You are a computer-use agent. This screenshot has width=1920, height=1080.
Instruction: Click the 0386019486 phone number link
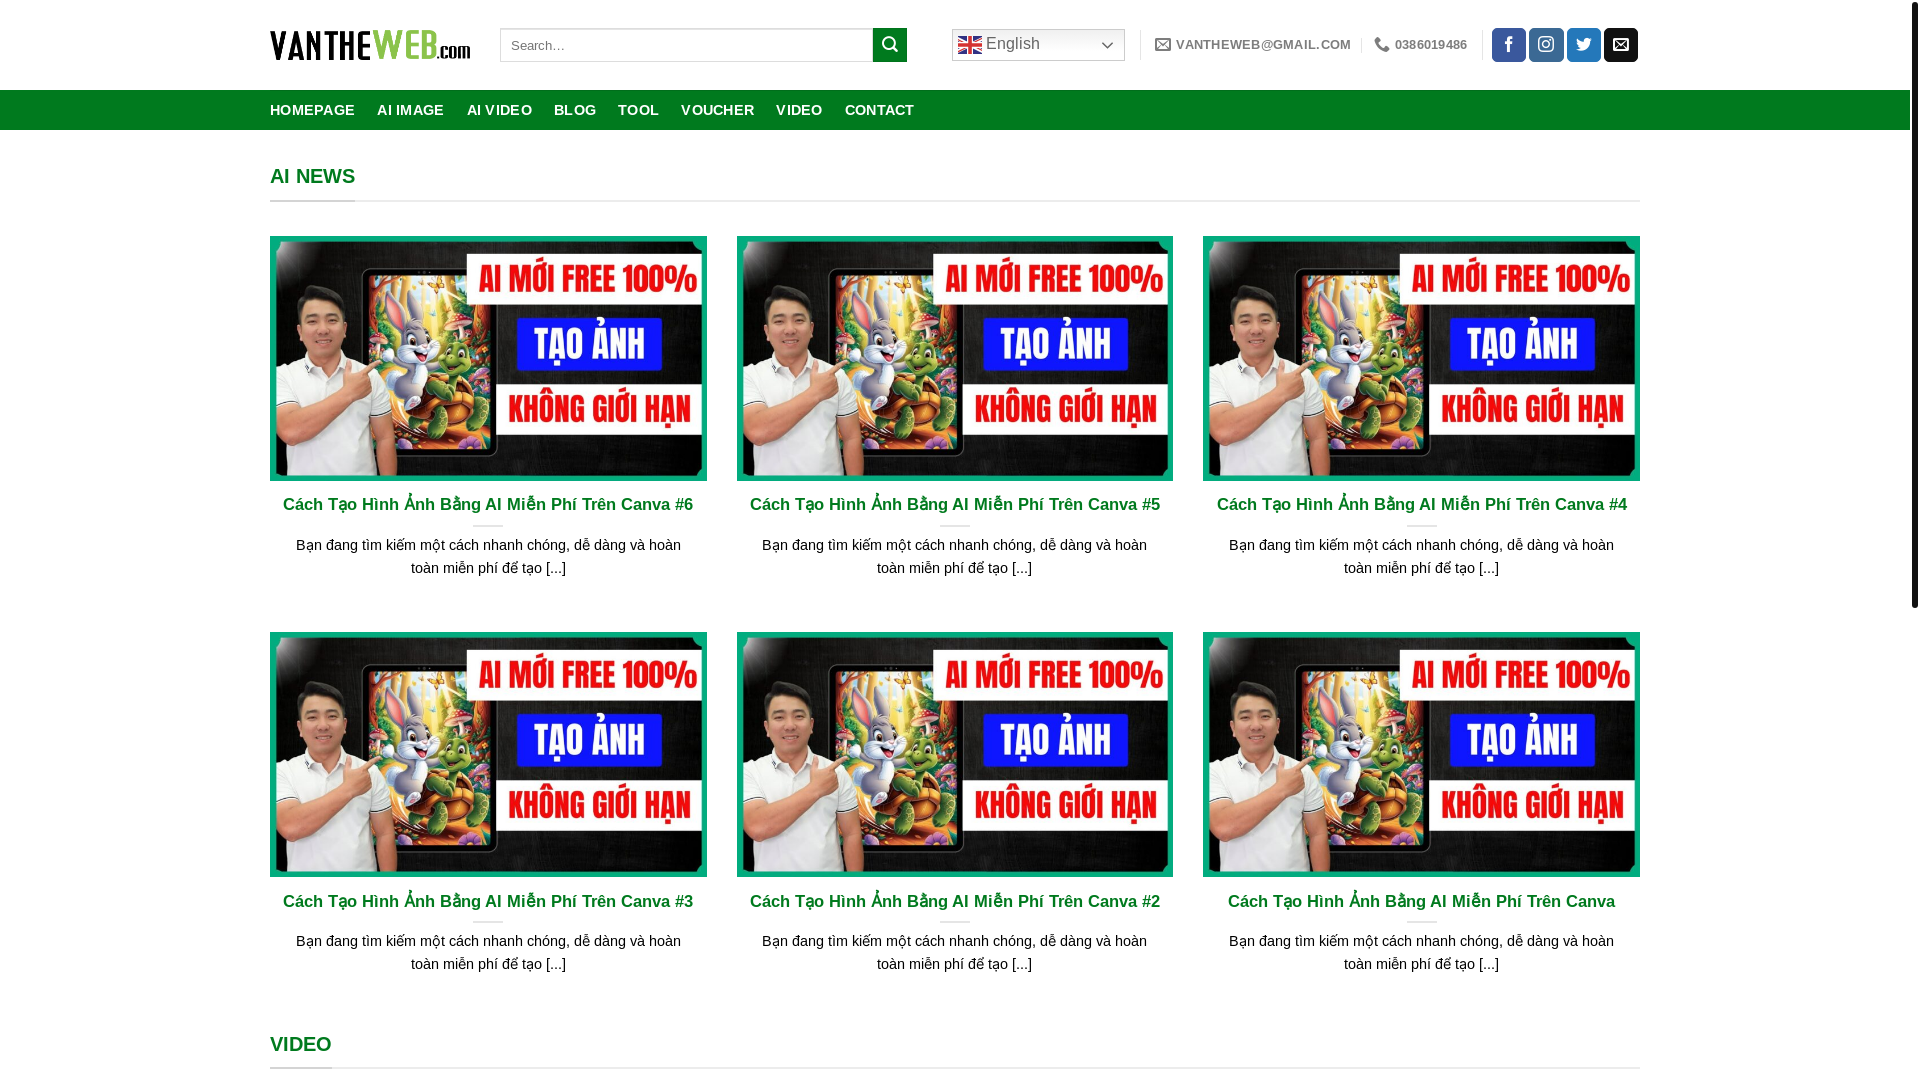click(x=1421, y=45)
